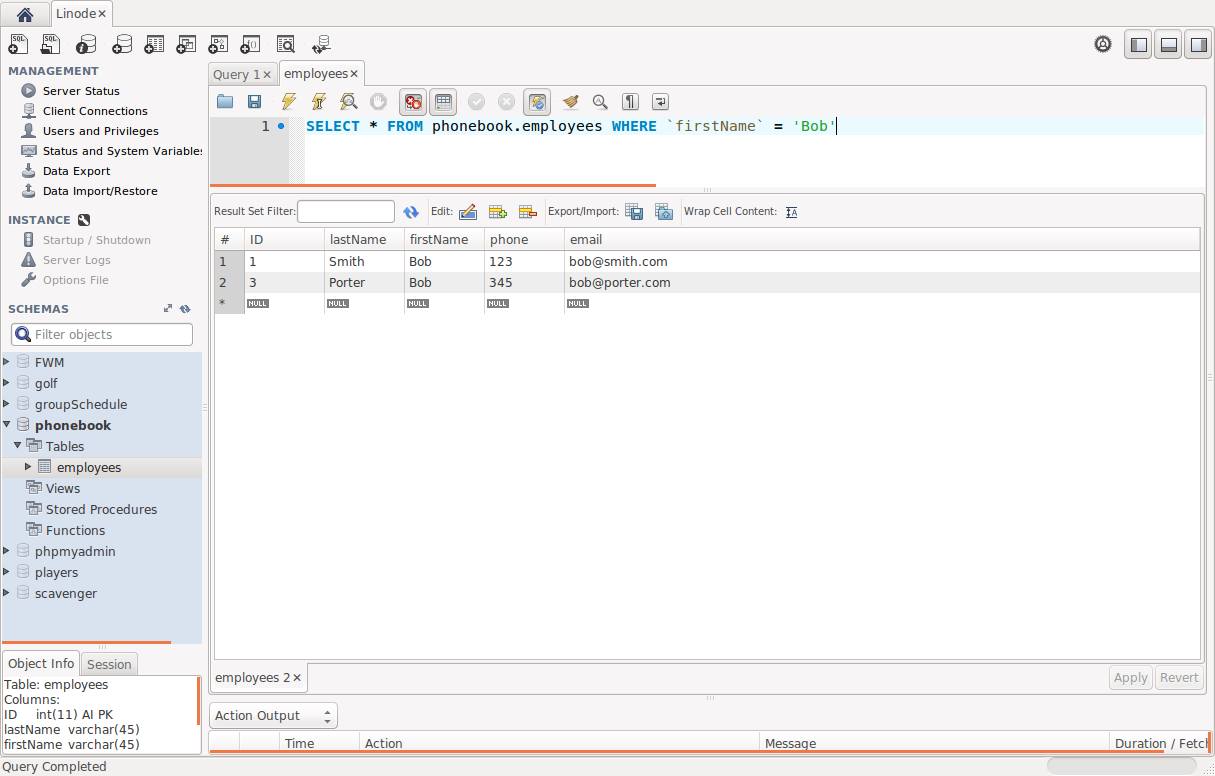Screen dimensions: 1215x776
Task: Create a new schema from main toolbar
Action: pyautogui.click(x=121, y=44)
